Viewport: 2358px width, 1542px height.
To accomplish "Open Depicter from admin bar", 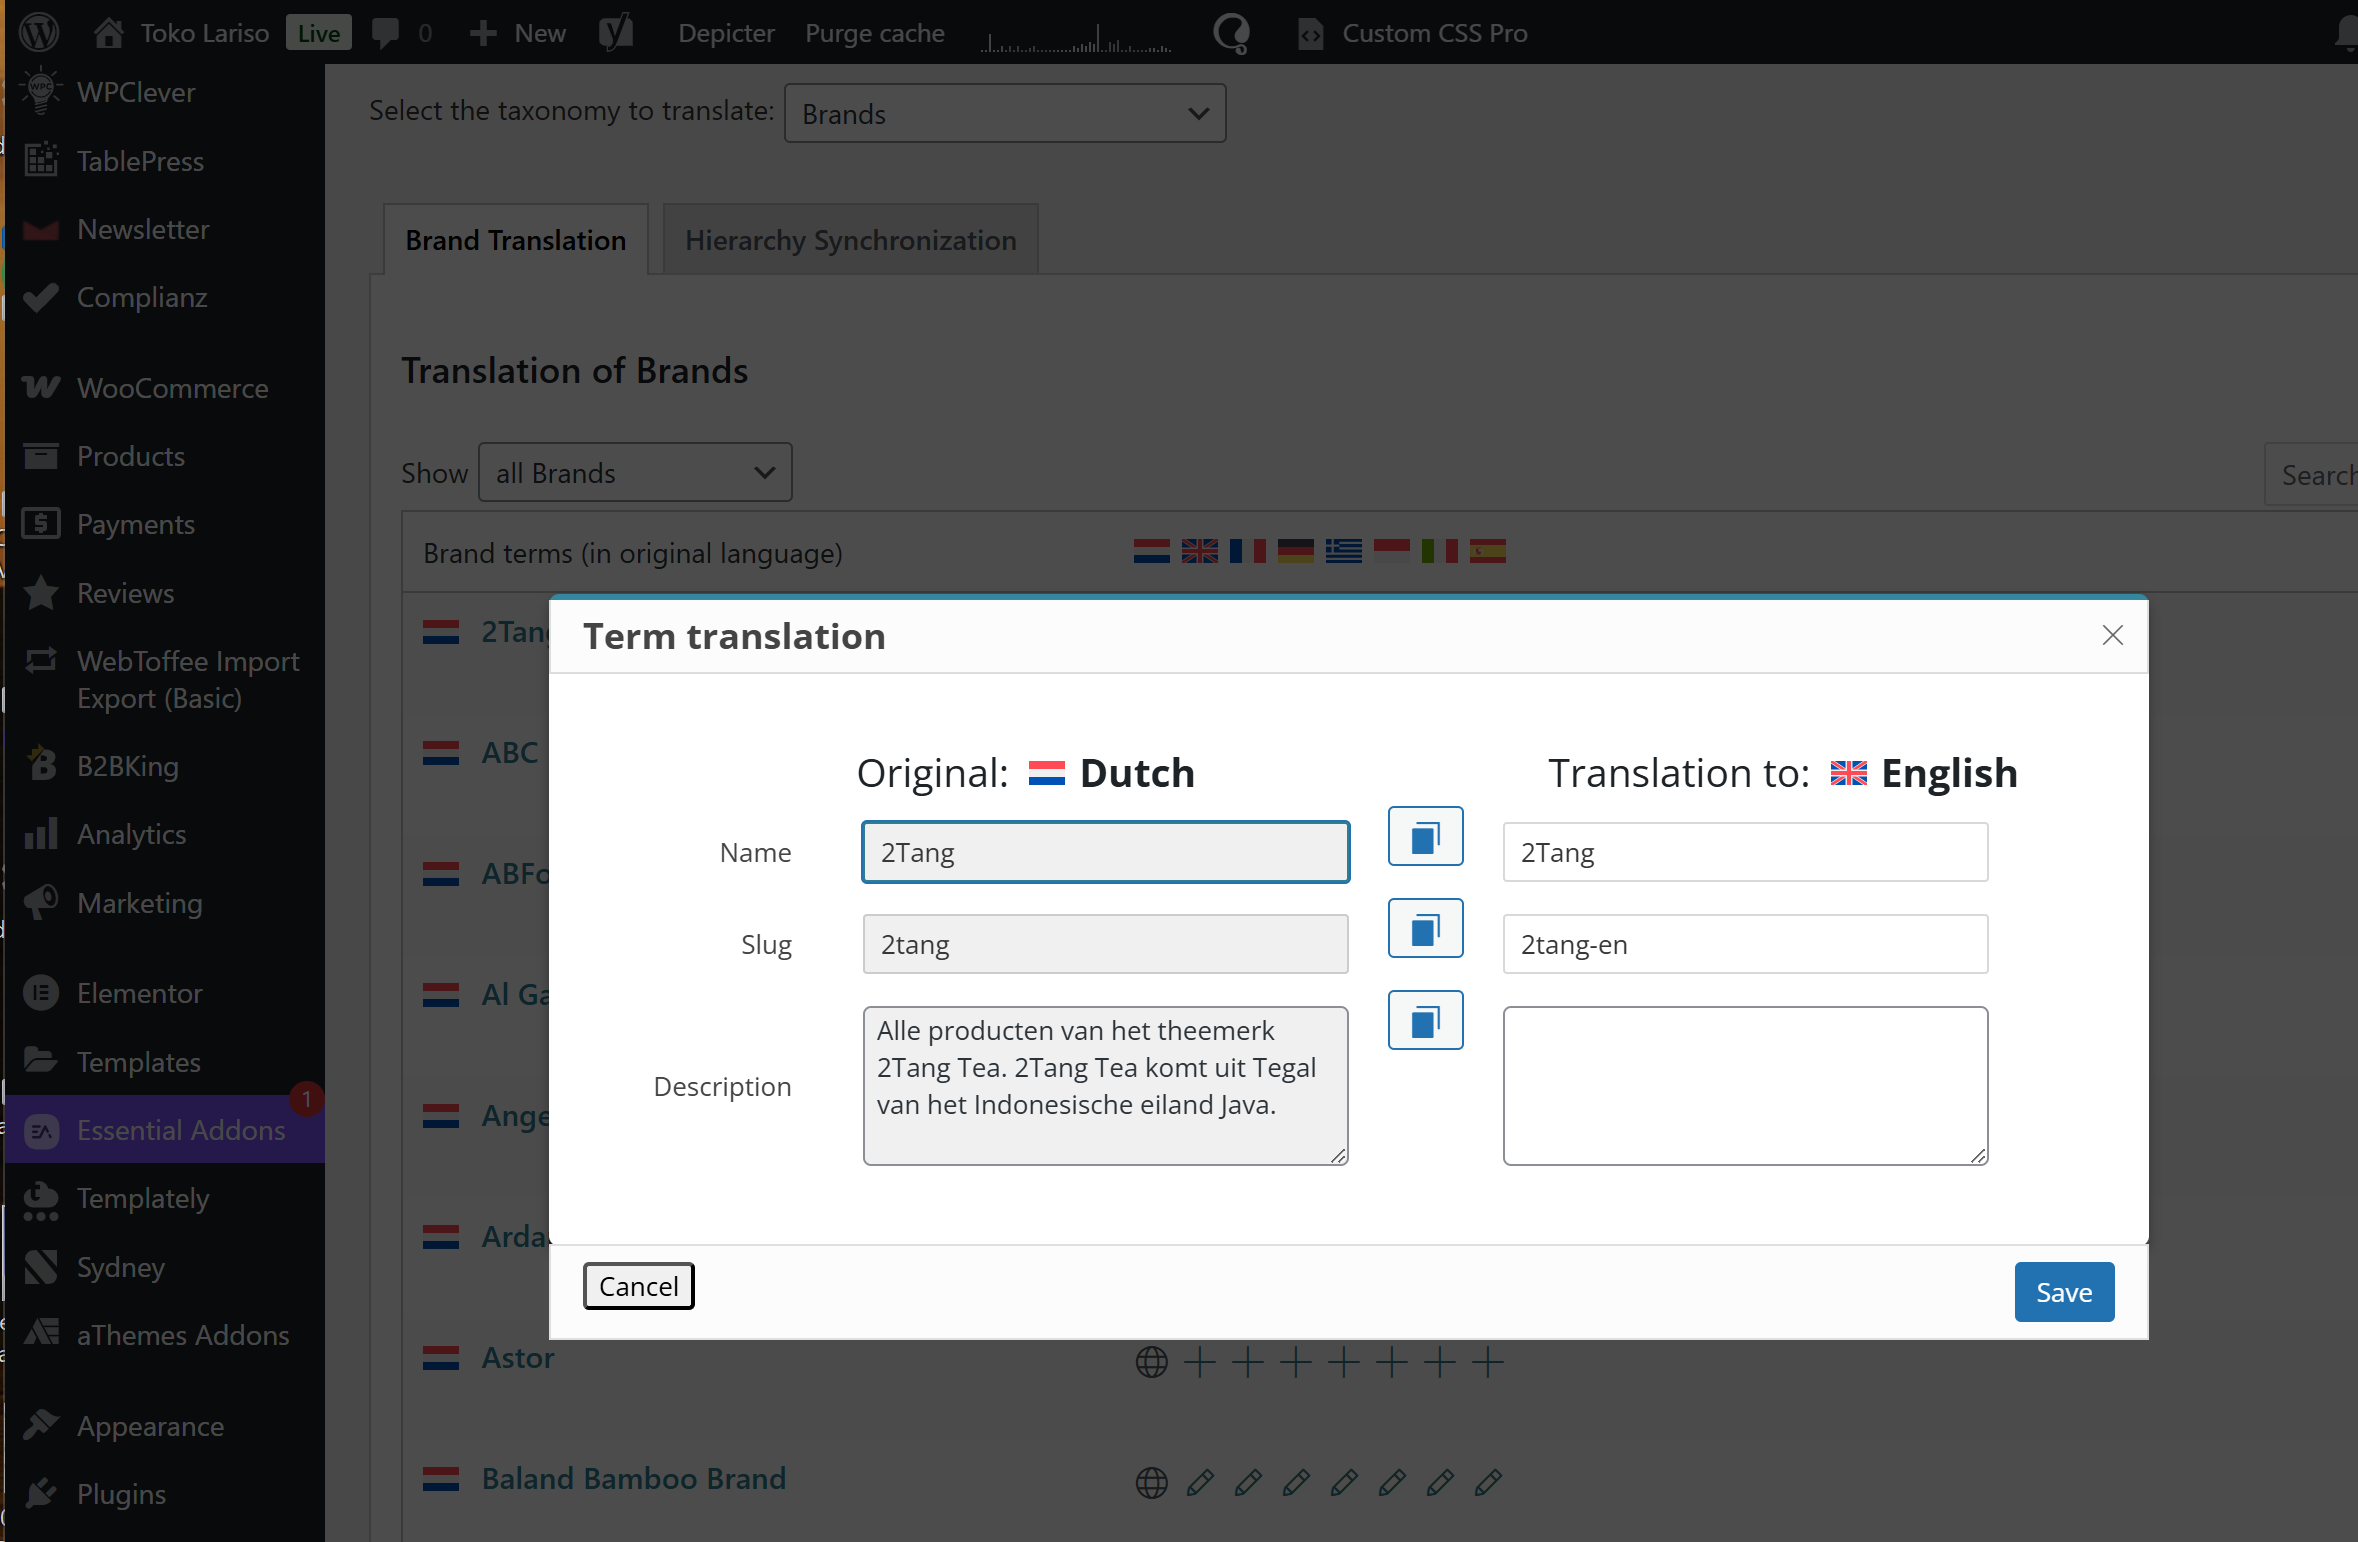I will coord(726,33).
